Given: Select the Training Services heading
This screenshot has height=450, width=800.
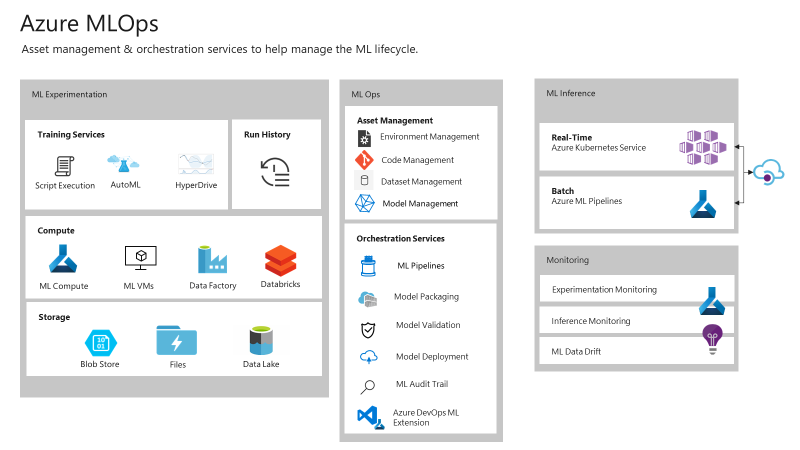Looking at the screenshot, I should tap(71, 135).
